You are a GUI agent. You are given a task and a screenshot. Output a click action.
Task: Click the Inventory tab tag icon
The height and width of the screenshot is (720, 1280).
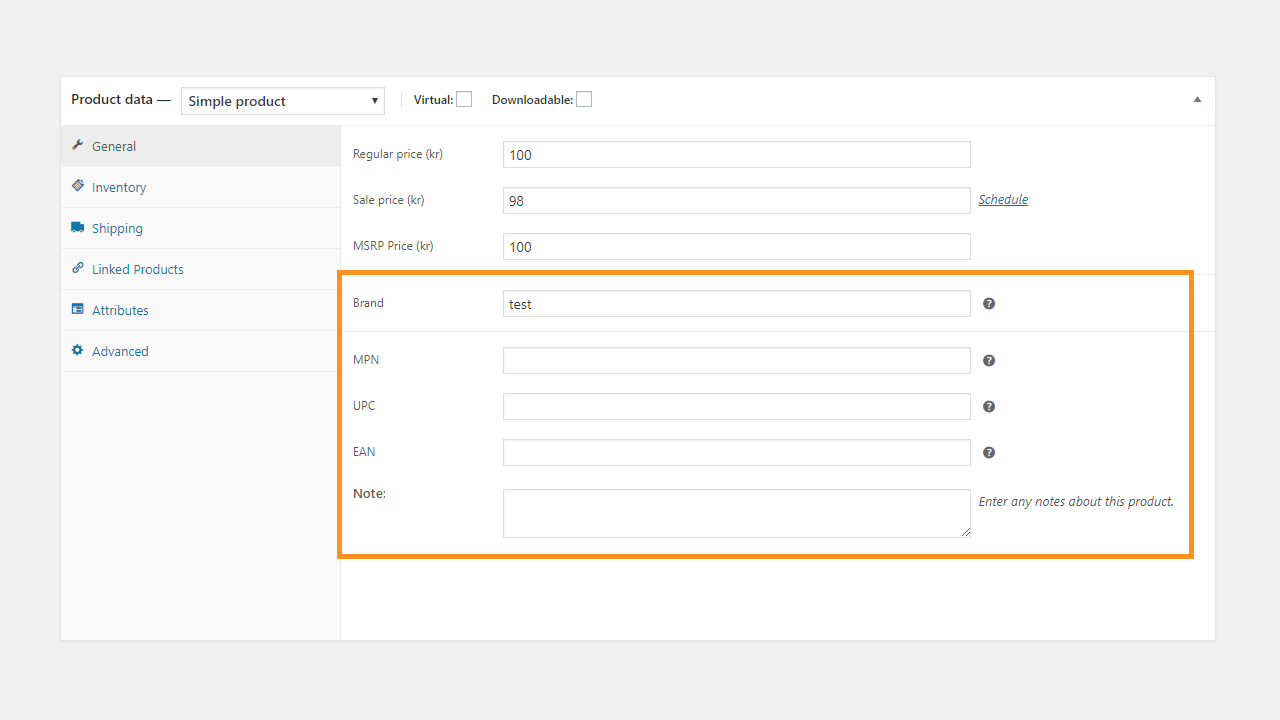pyautogui.click(x=78, y=186)
